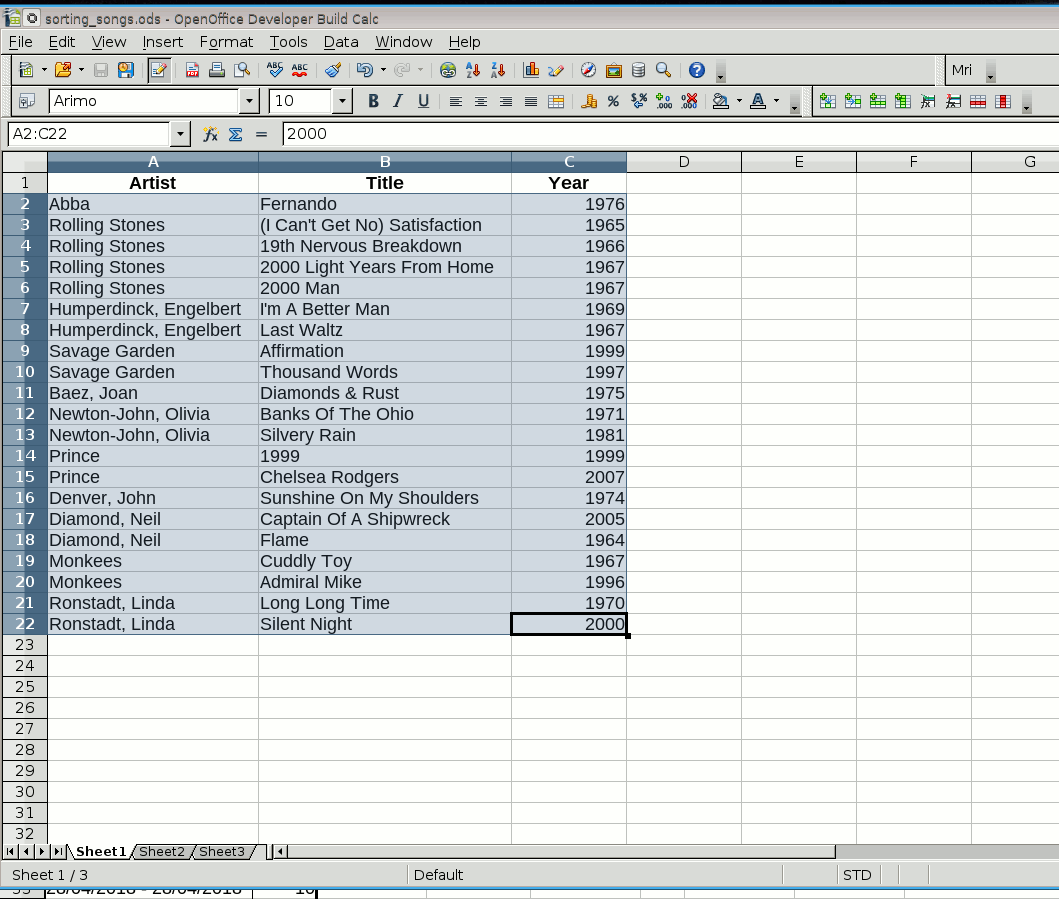Open the Insert Chart tool

[x=531, y=70]
